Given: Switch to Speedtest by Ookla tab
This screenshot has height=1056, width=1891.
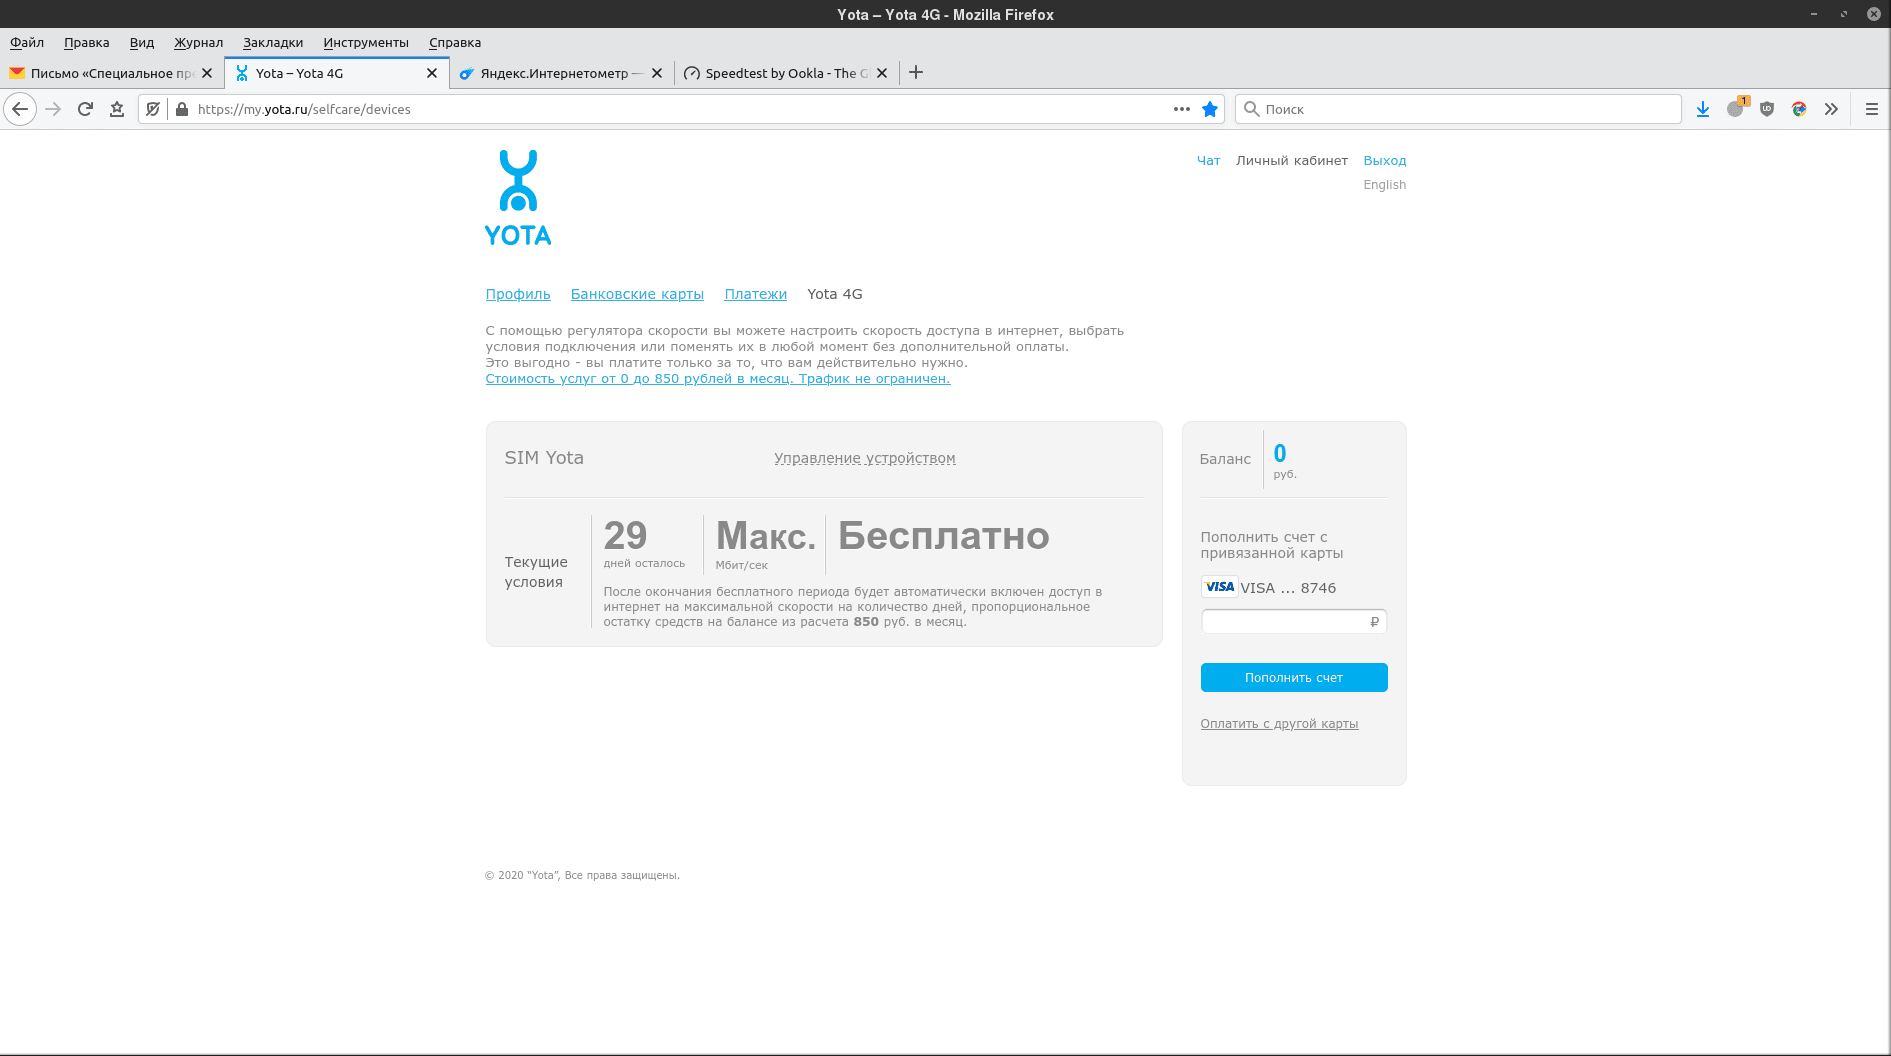Looking at the screenshot, I should click(x=778, y=73).
